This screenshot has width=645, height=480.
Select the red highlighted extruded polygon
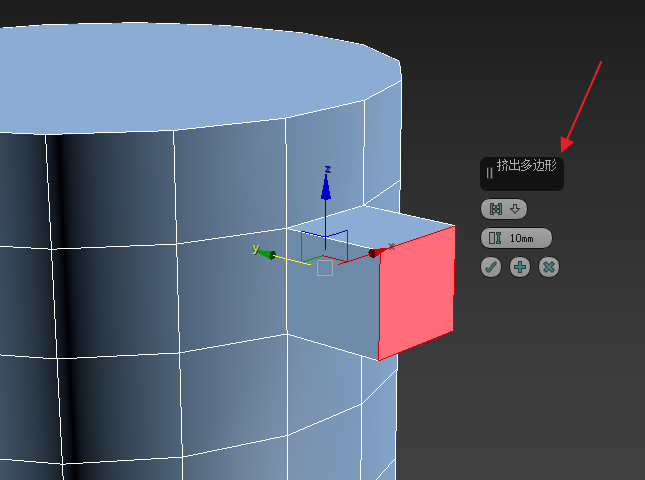tap(416, 292)
